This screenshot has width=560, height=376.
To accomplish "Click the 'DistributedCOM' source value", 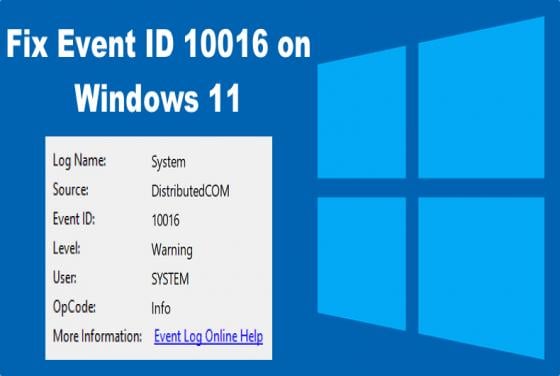I will pyautogui.click(x=190, y=191).
